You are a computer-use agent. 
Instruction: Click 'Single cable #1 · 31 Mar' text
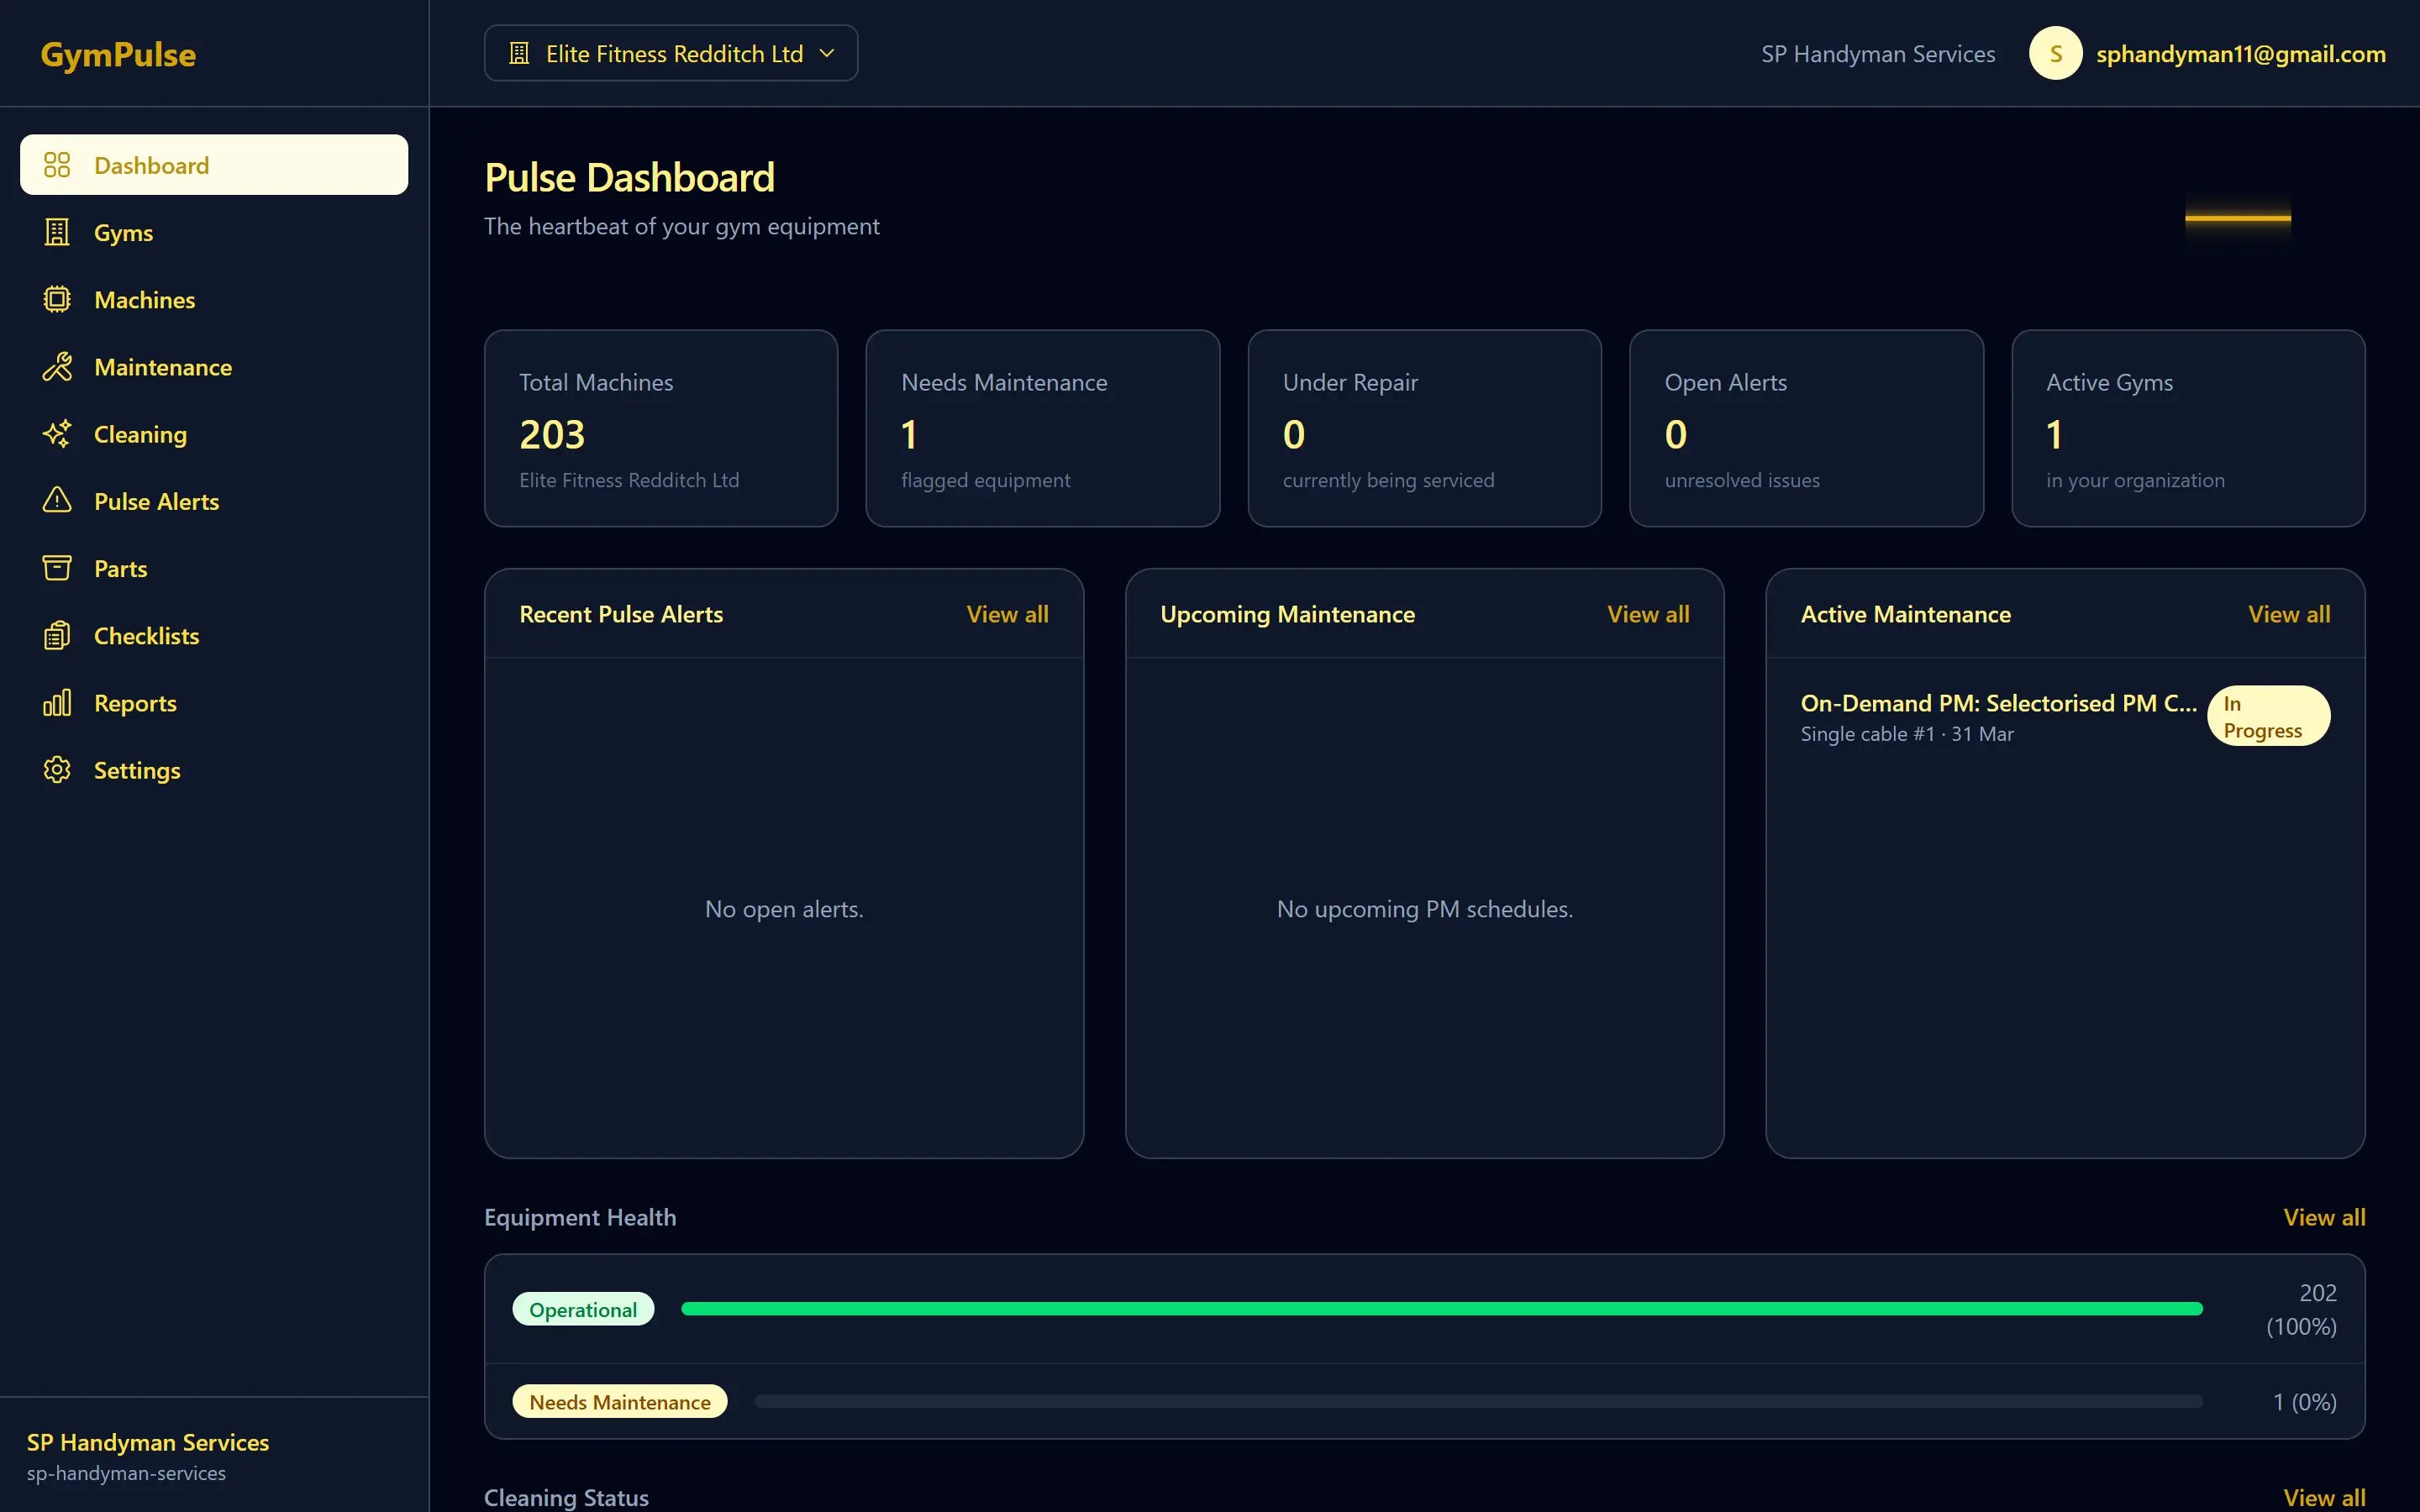point(1907,734)
